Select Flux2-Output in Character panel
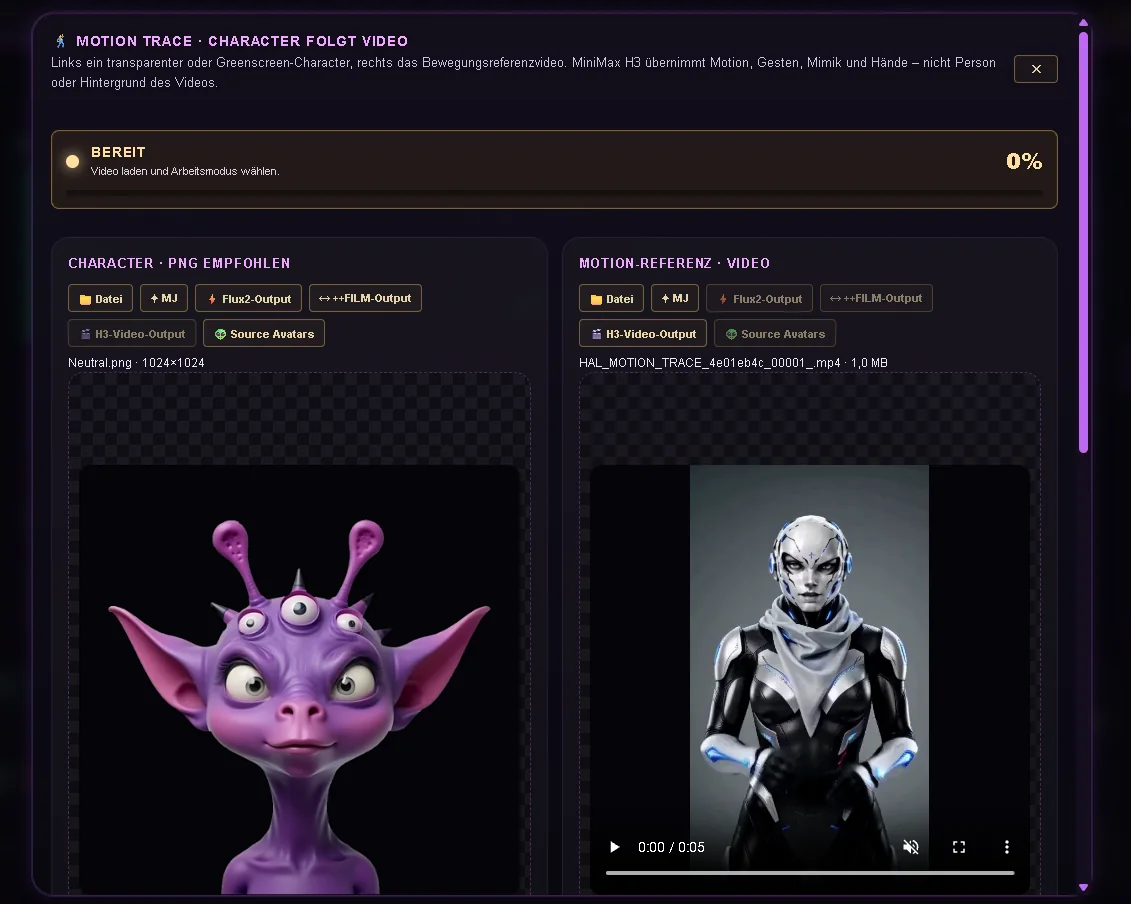 pyautogui.click(x=248, y=299)
